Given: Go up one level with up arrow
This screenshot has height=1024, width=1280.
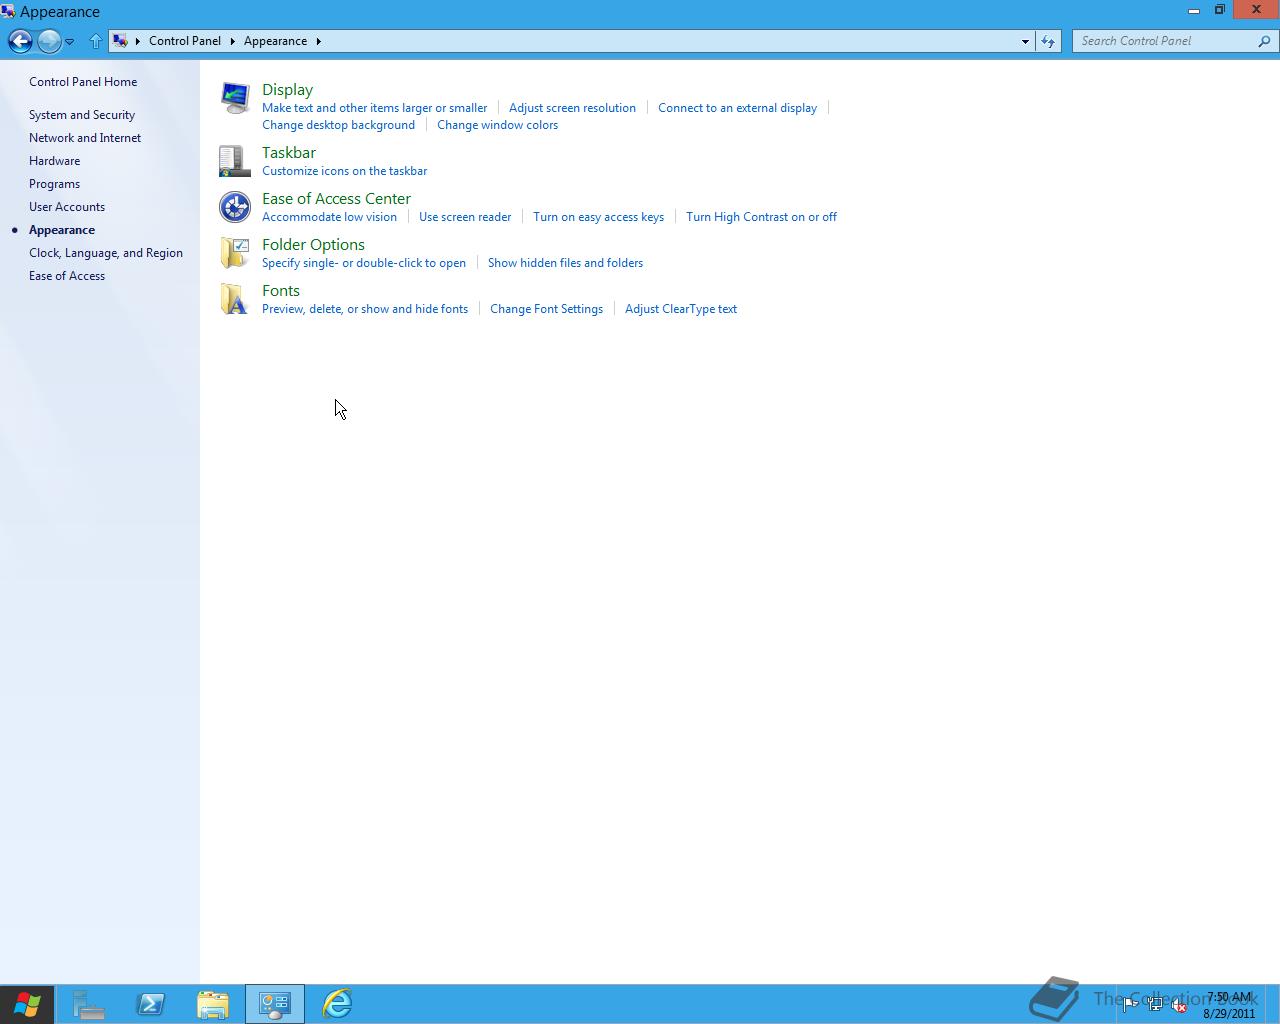Looking at the screenshot, I should pyautogui.click(x=96, y=41).
